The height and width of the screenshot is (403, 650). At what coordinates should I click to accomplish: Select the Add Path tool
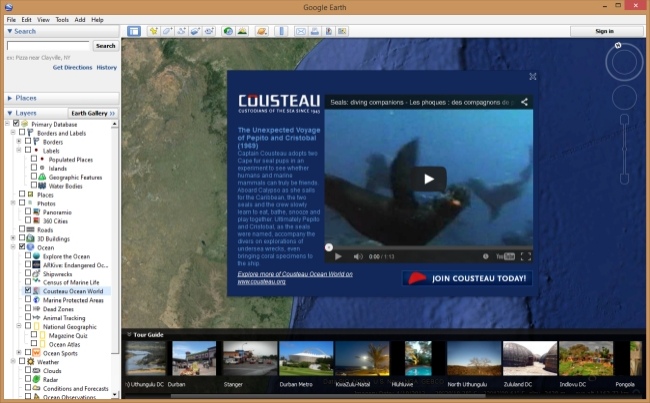pos(181,31)
